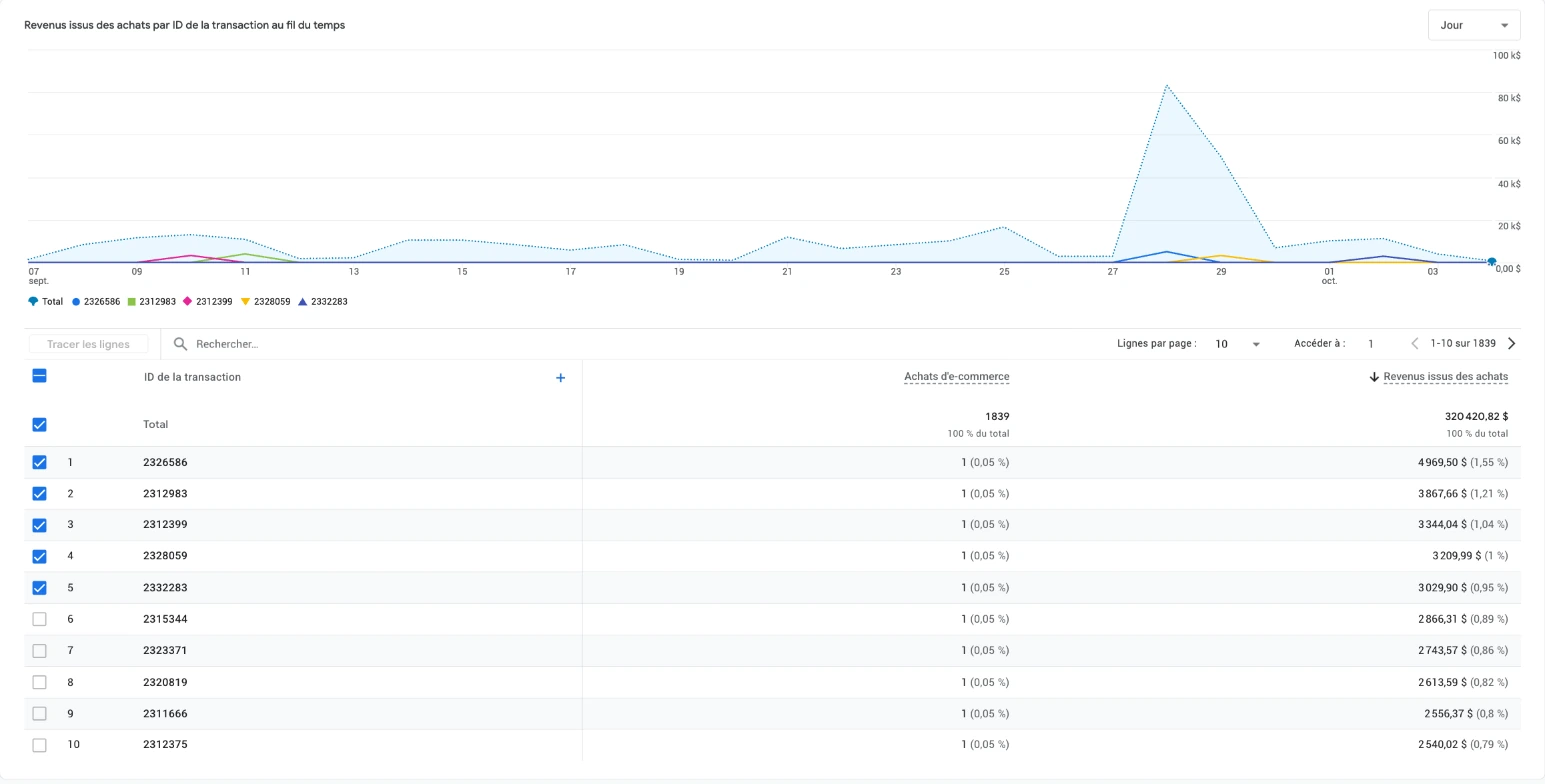
Task: Click the 2328059 yellow triangle legend marker
Action: coord(245,301)
